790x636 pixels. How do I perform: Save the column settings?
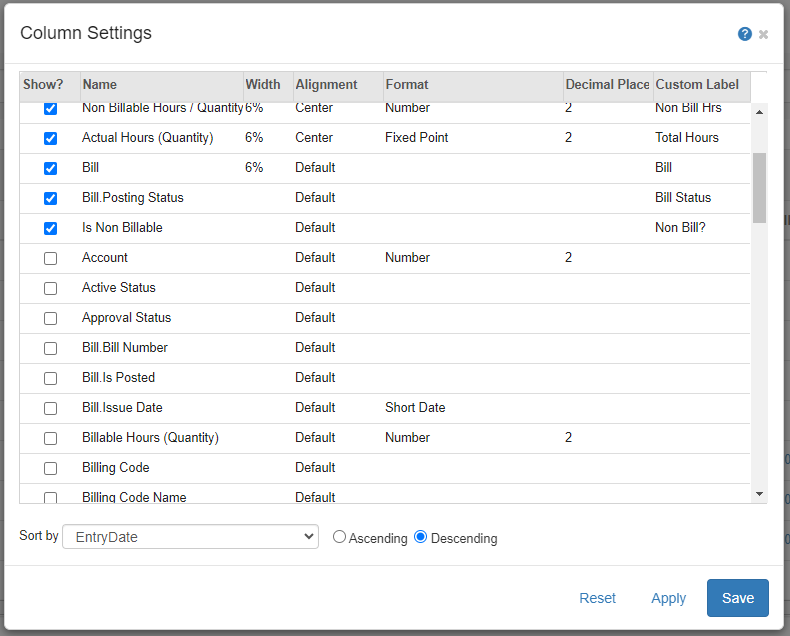click(738, 598)
